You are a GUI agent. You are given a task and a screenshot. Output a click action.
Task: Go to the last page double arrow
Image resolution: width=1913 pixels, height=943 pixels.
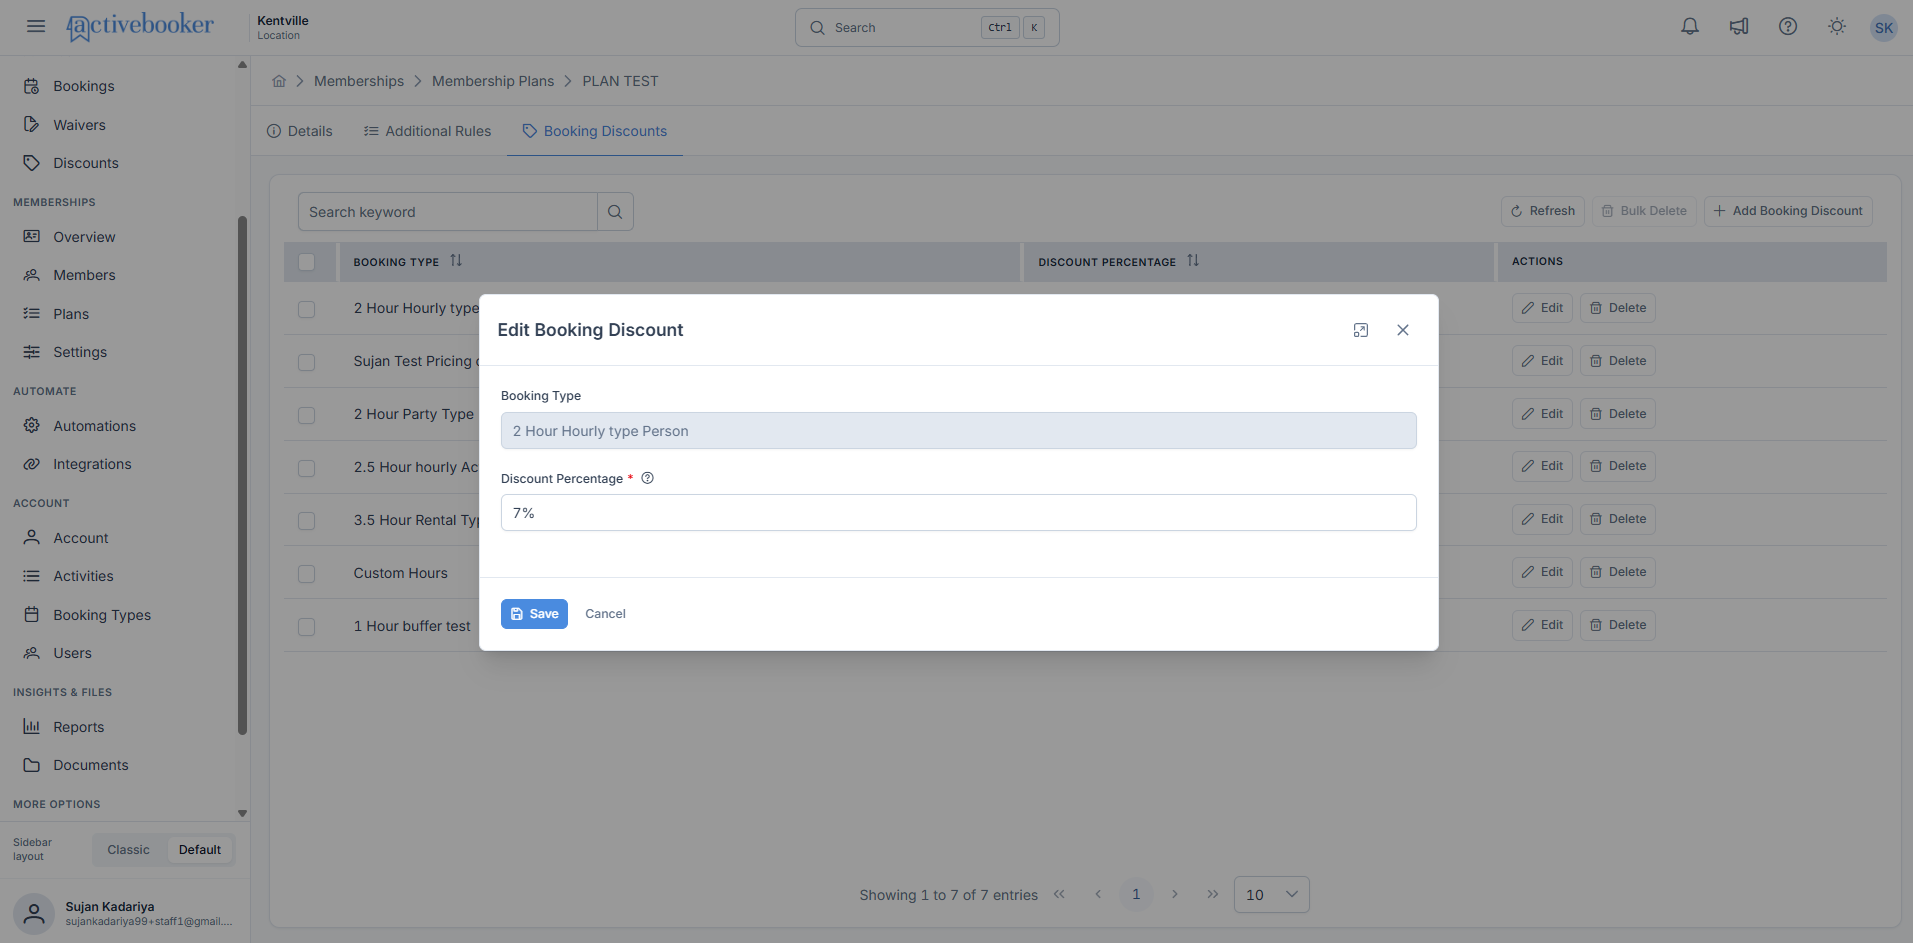[1213, 894]
